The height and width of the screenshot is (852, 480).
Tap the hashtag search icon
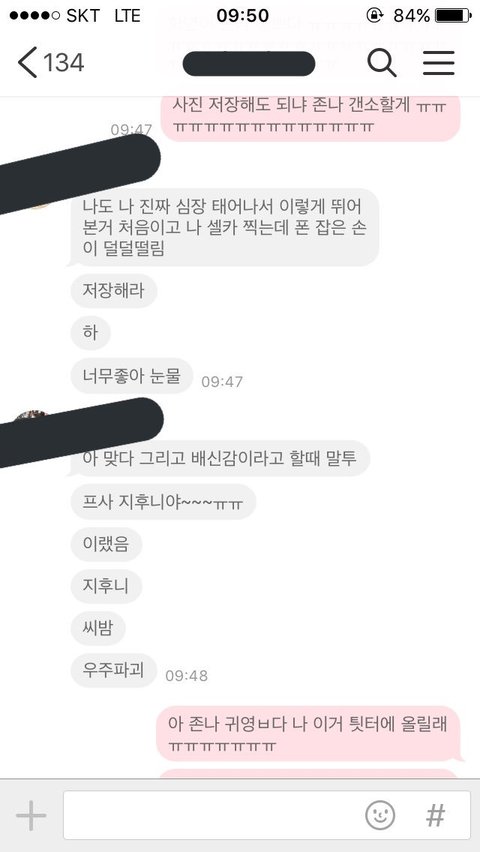click(435, 815)
